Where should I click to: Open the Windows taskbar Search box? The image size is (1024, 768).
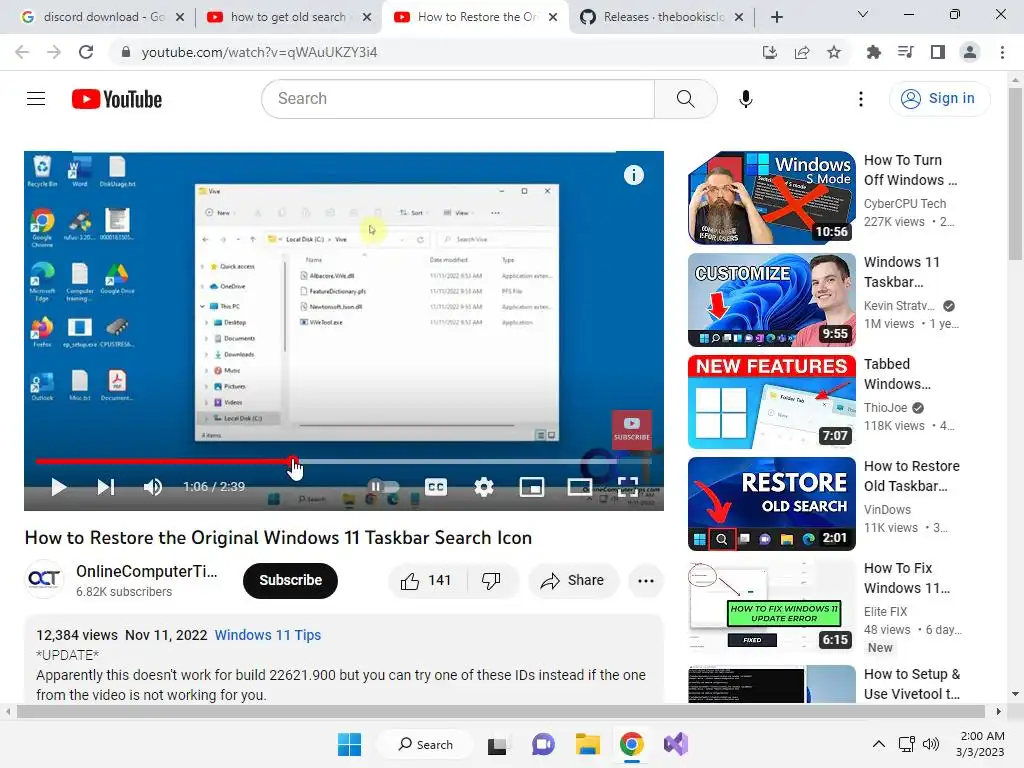[x=426, y=744]
